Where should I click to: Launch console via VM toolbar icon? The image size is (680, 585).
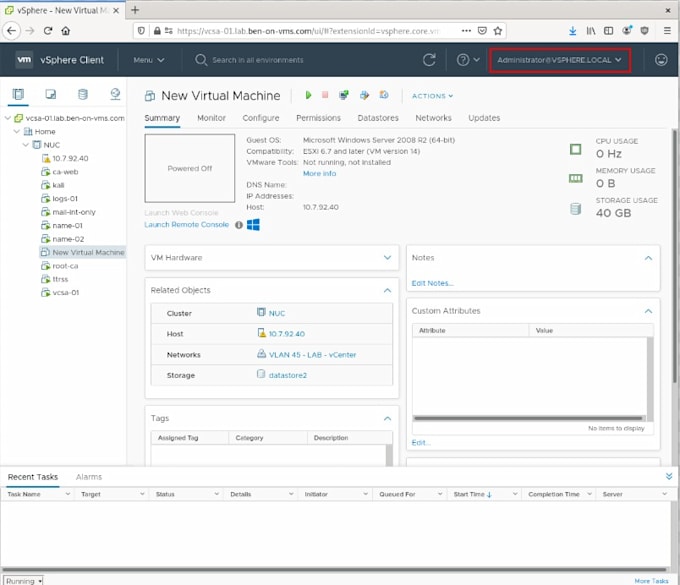click(344, 95)
